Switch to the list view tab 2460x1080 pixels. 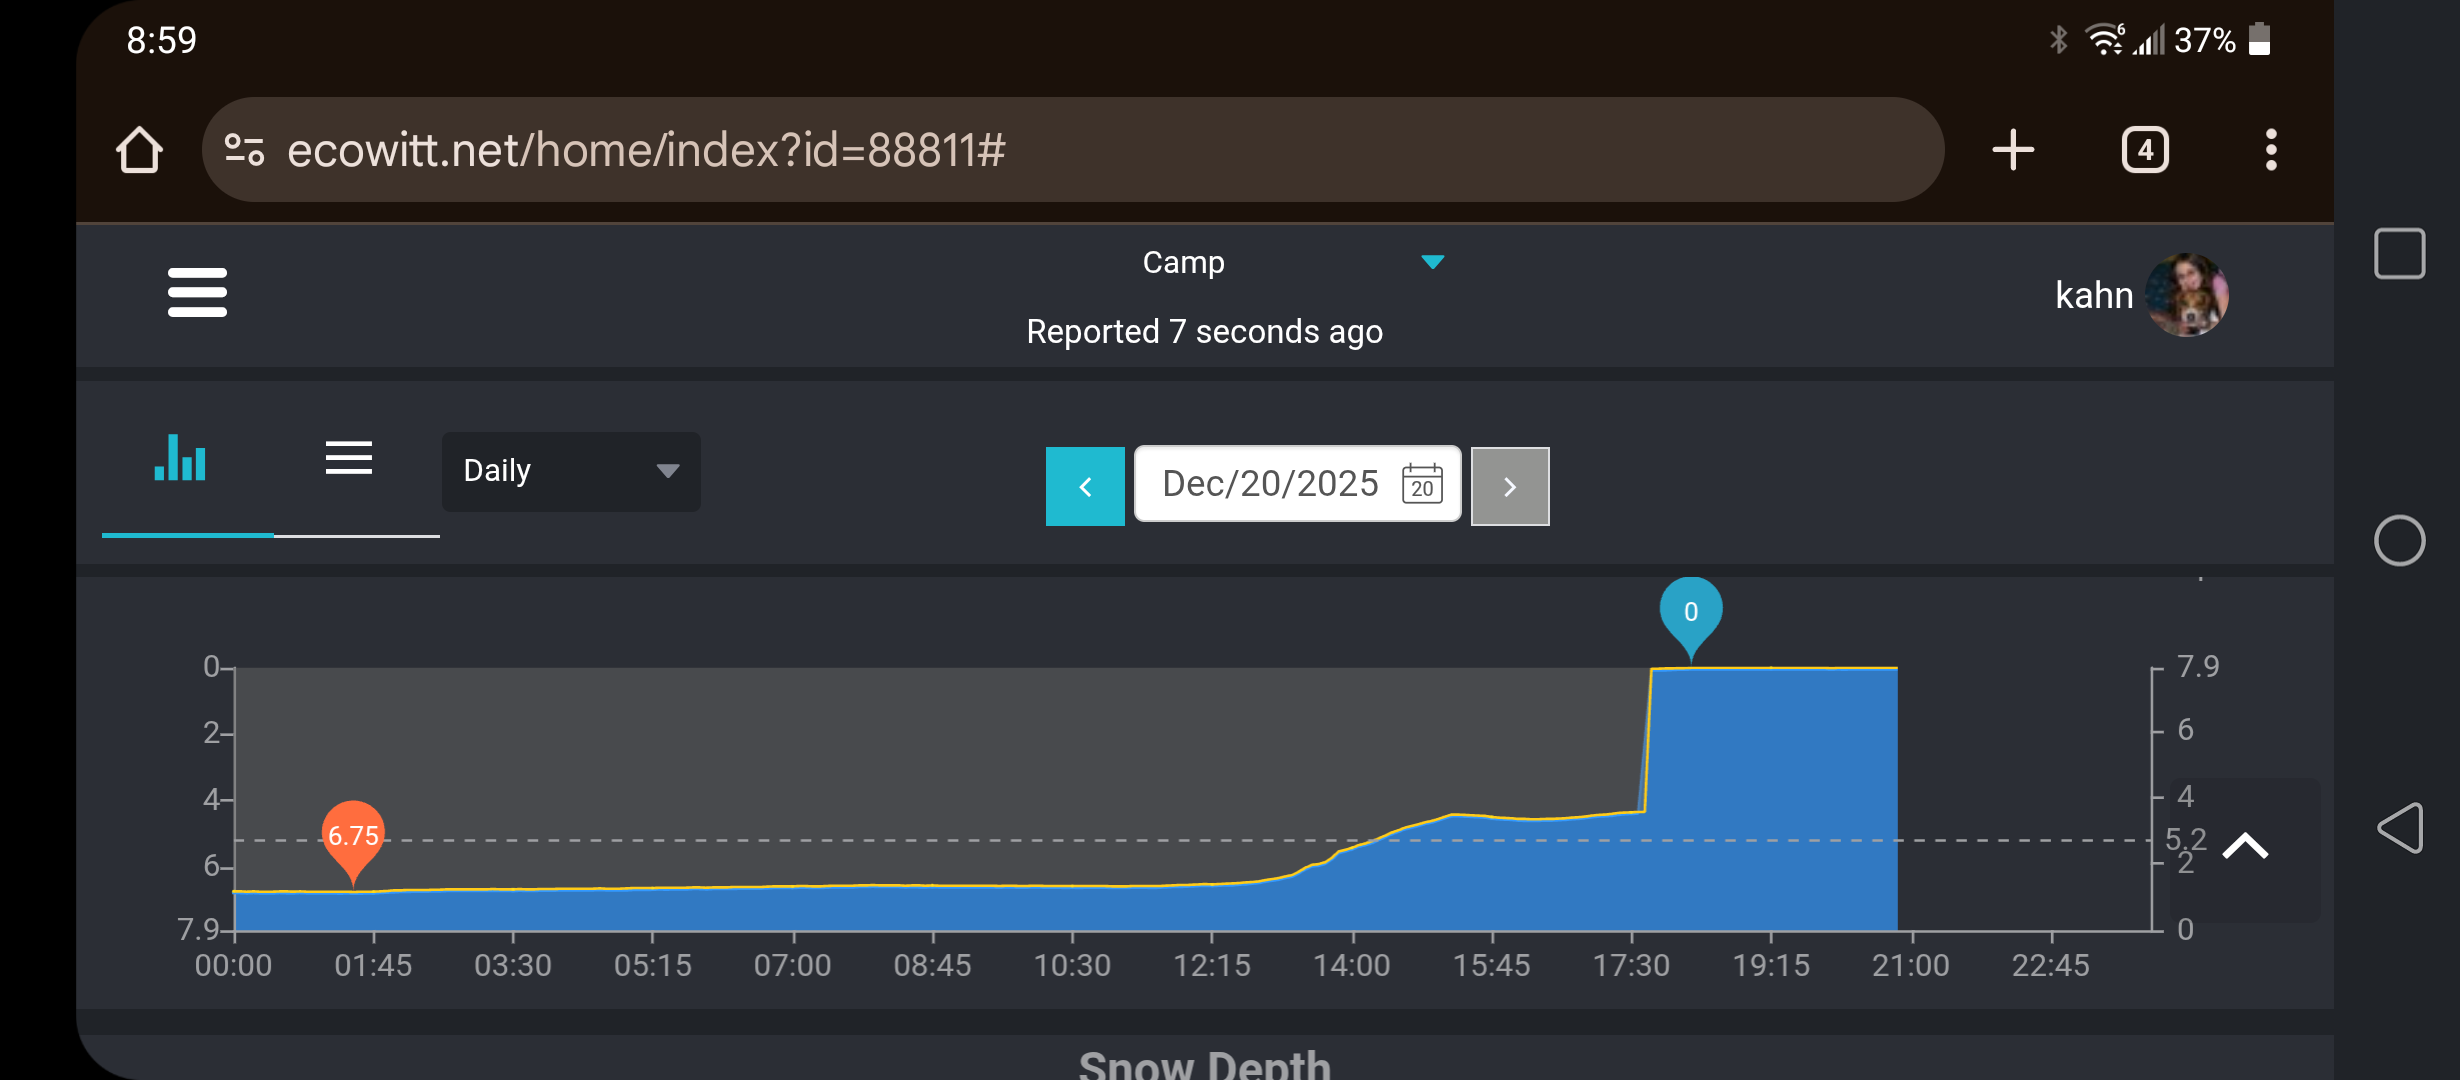click(349, 460)
